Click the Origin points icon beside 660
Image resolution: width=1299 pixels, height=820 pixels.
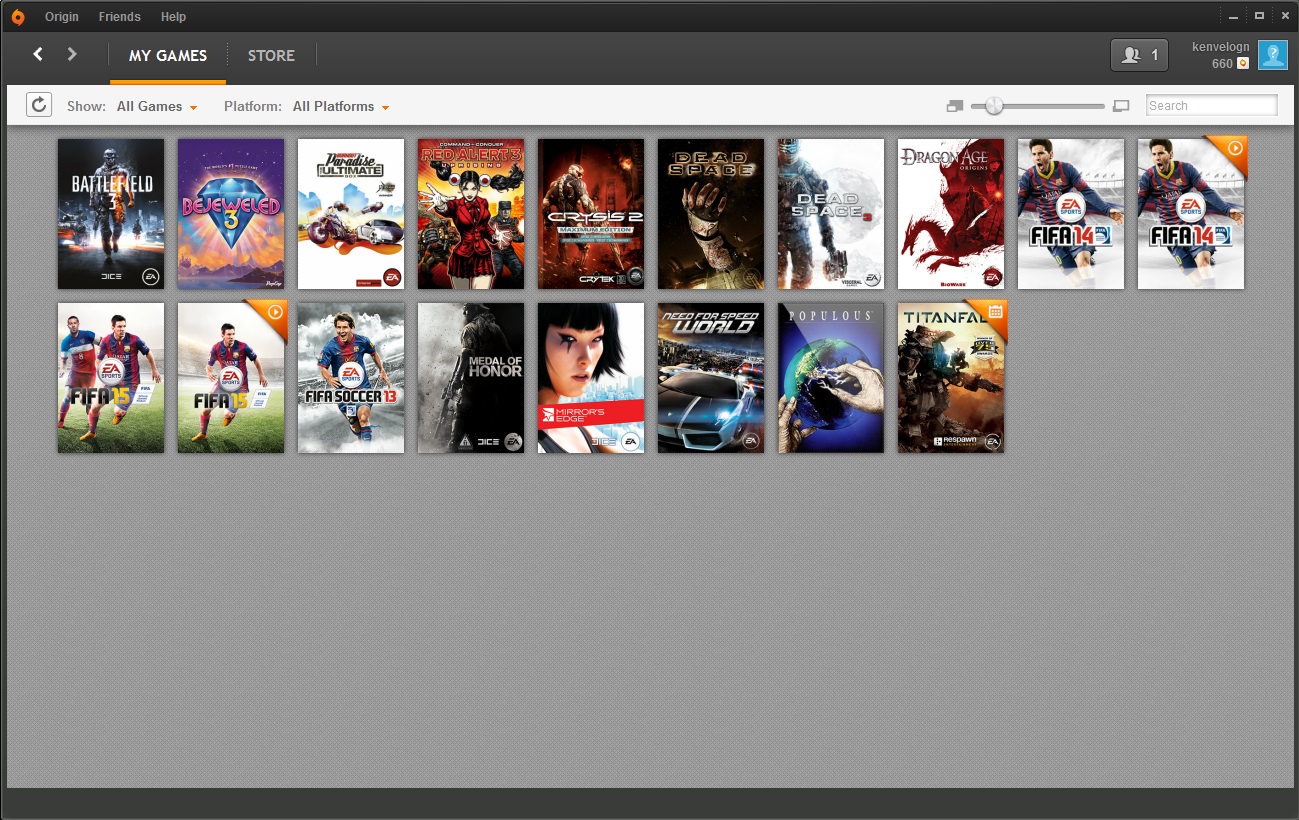click(1243, 63)
